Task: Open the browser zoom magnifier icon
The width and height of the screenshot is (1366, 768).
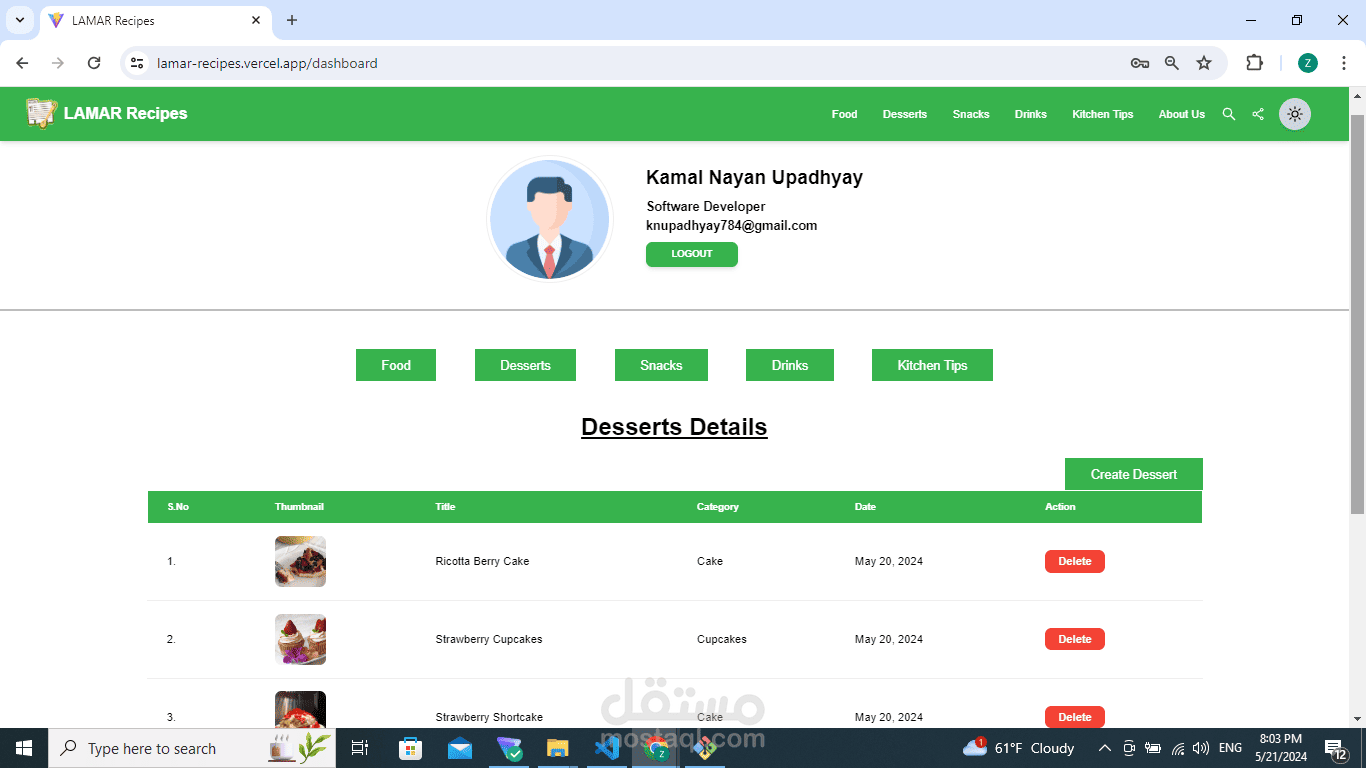Action: [x=1172, y=63]
